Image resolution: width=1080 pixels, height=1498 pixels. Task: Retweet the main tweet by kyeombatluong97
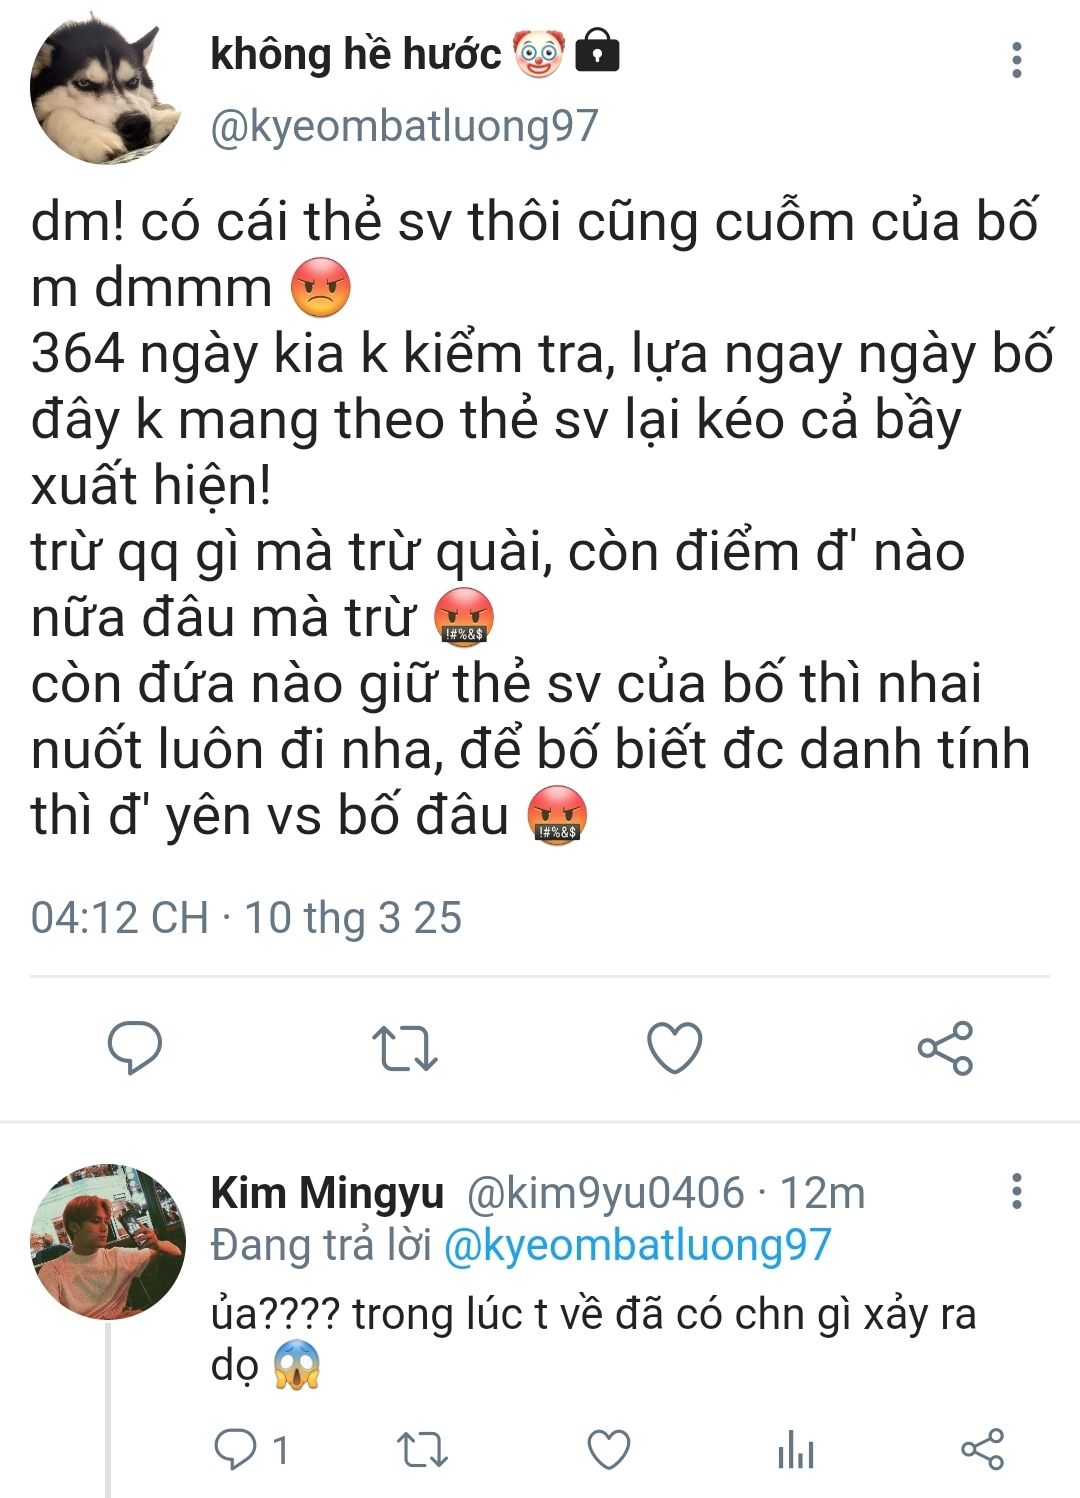tap(405, 1048)
